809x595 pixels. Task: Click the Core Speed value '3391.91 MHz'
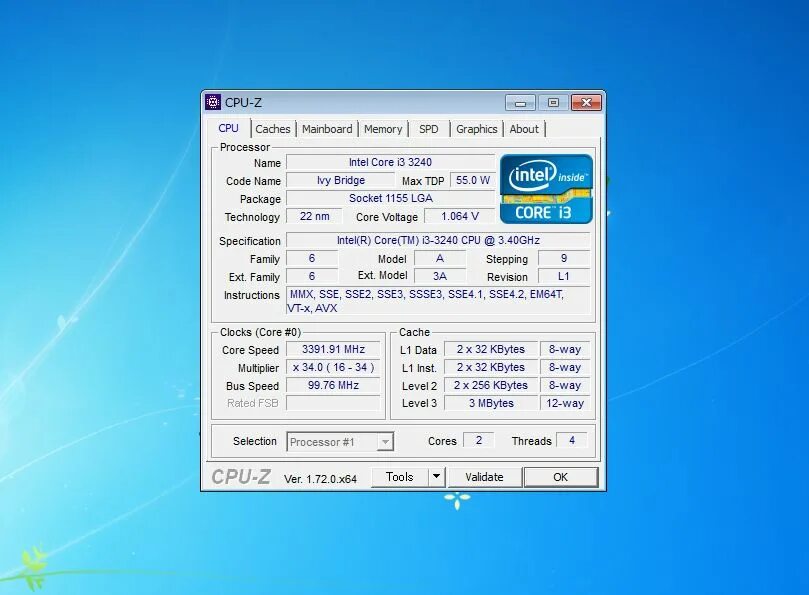pyautogui.click(x=333, y=349)
